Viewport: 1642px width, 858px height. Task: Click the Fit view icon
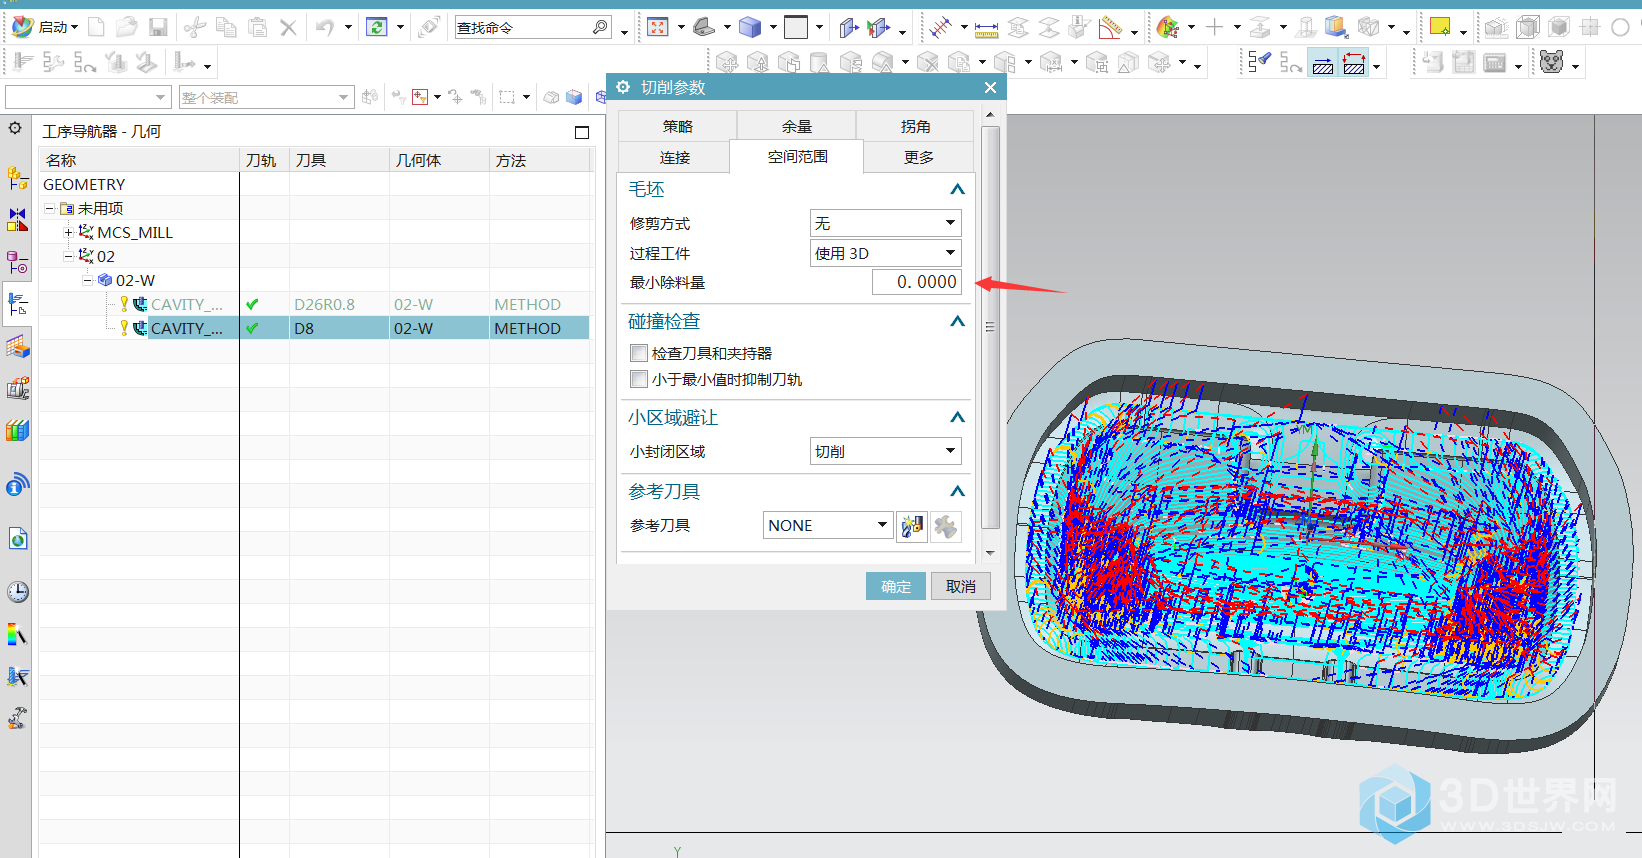coord(657,27)
